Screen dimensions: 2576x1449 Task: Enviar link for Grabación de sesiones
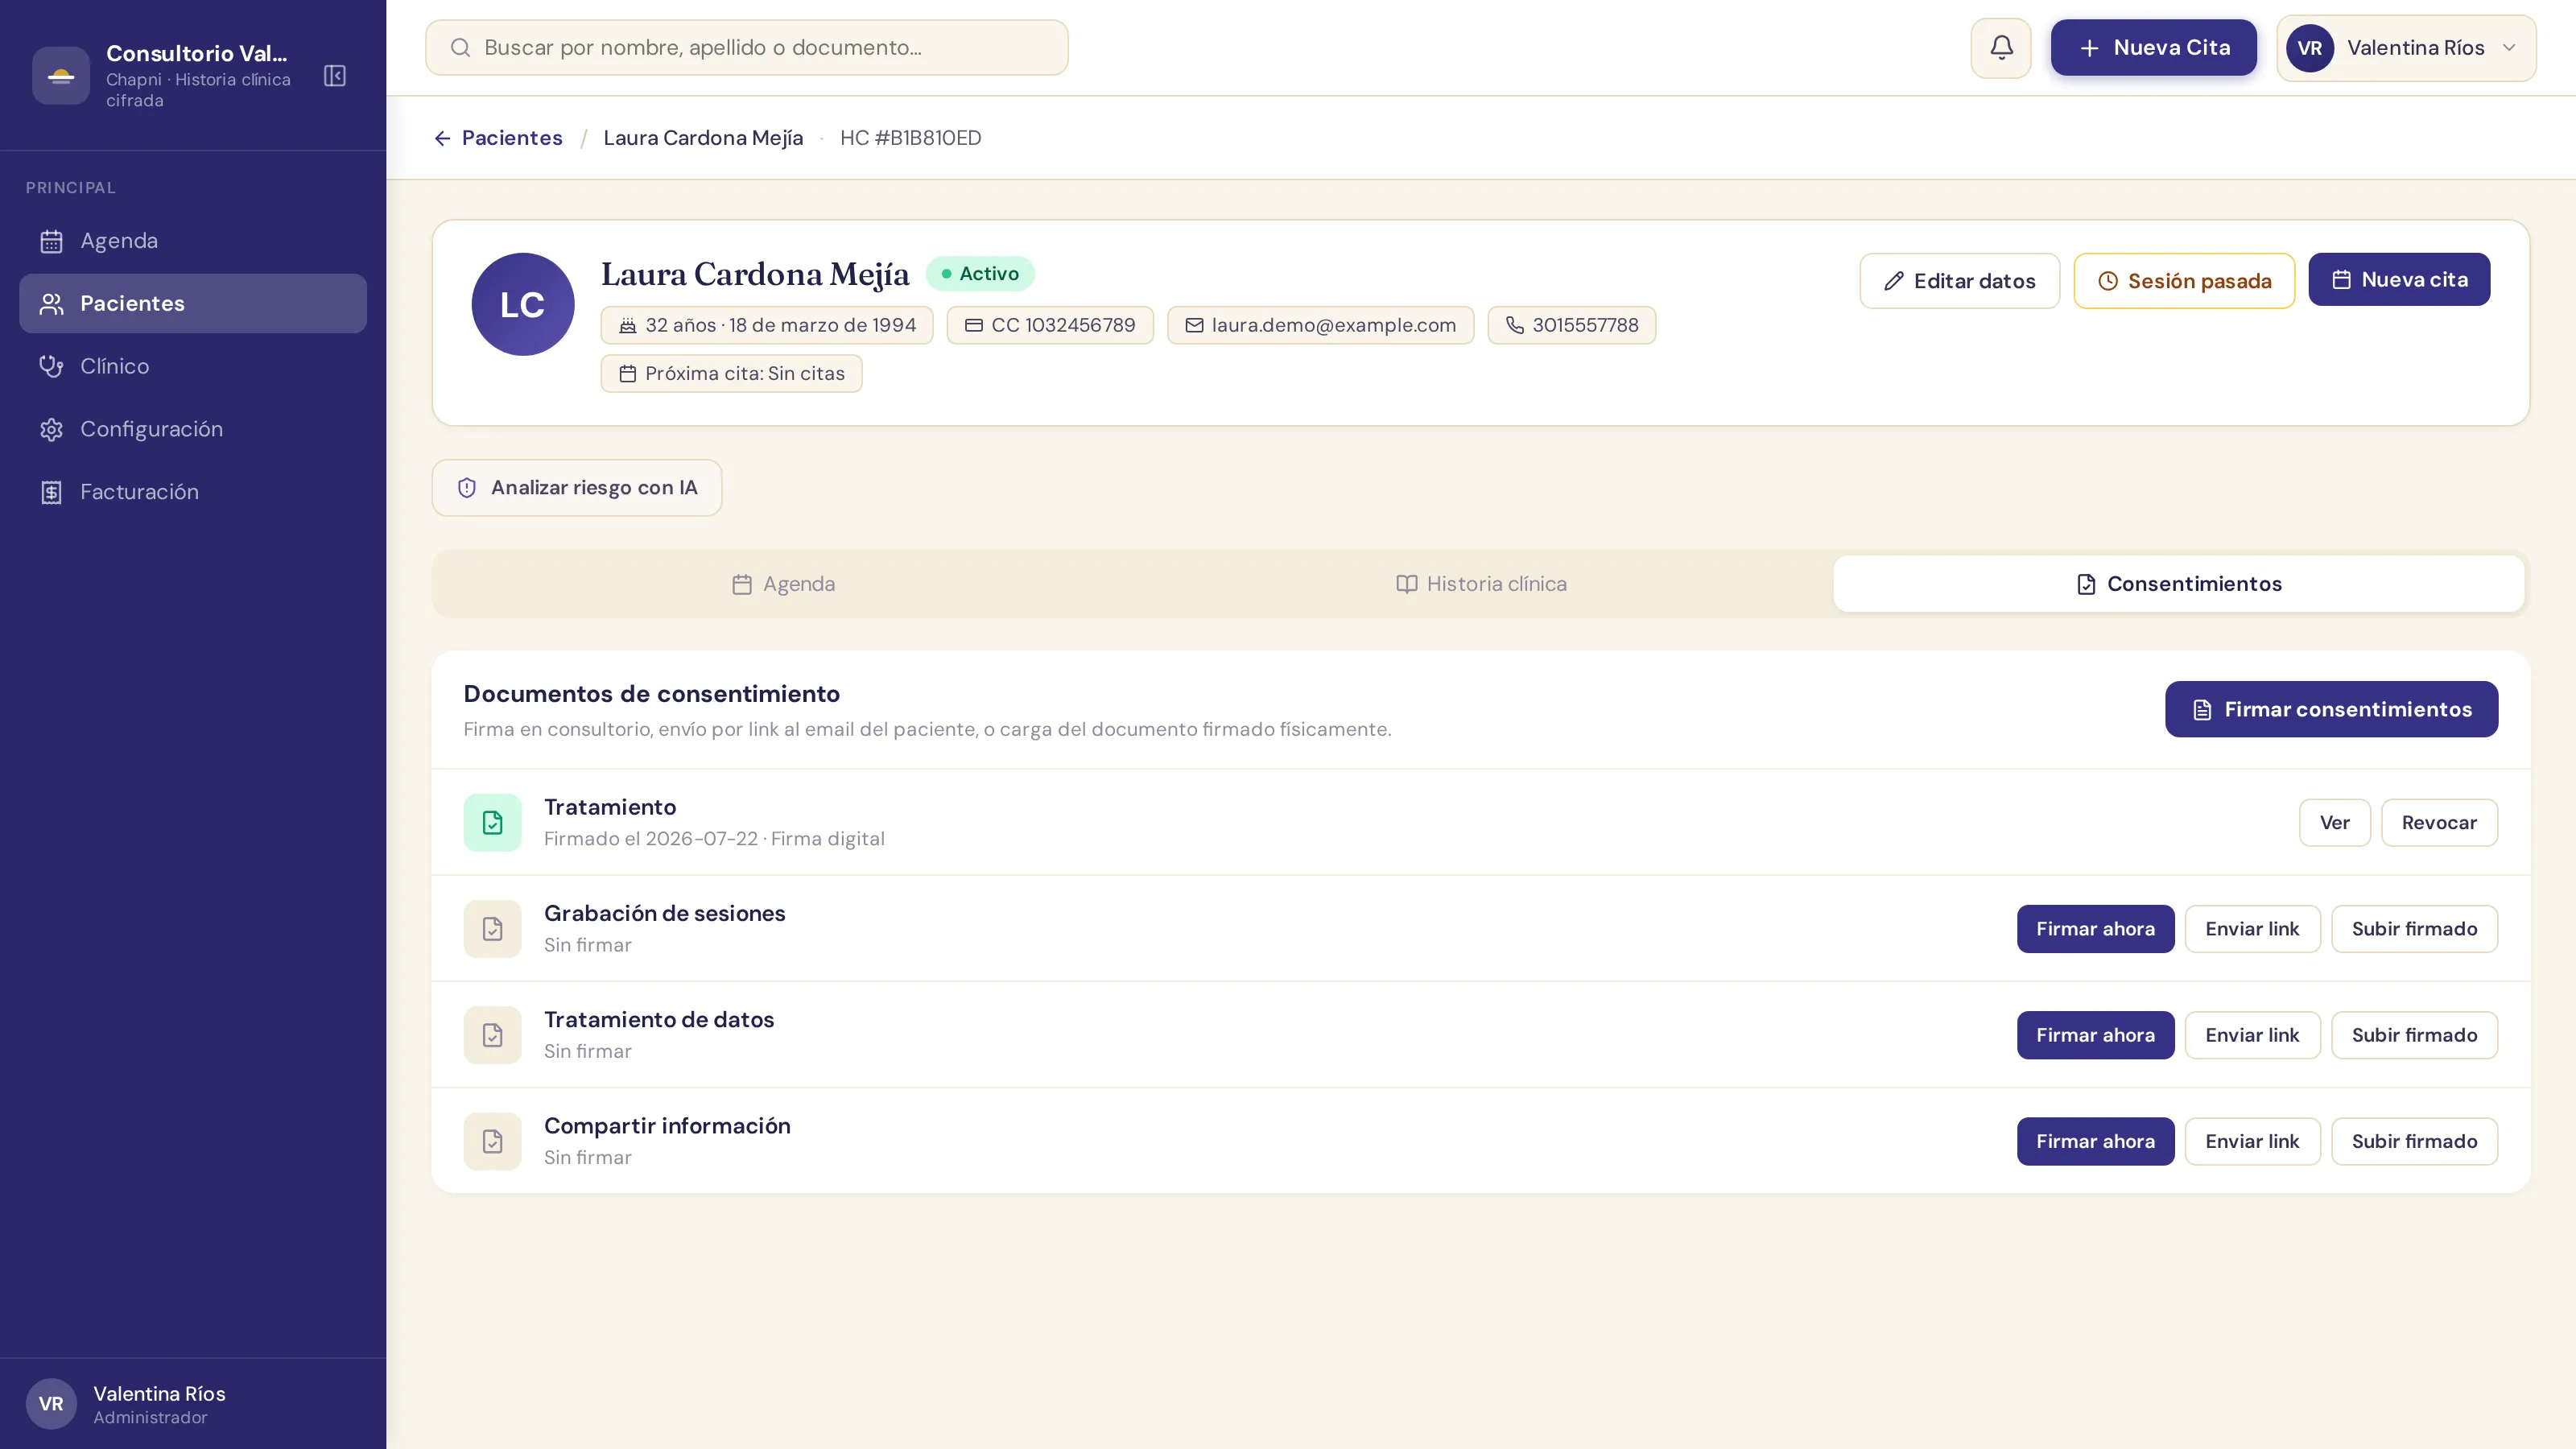click(x=2252, y=929)
